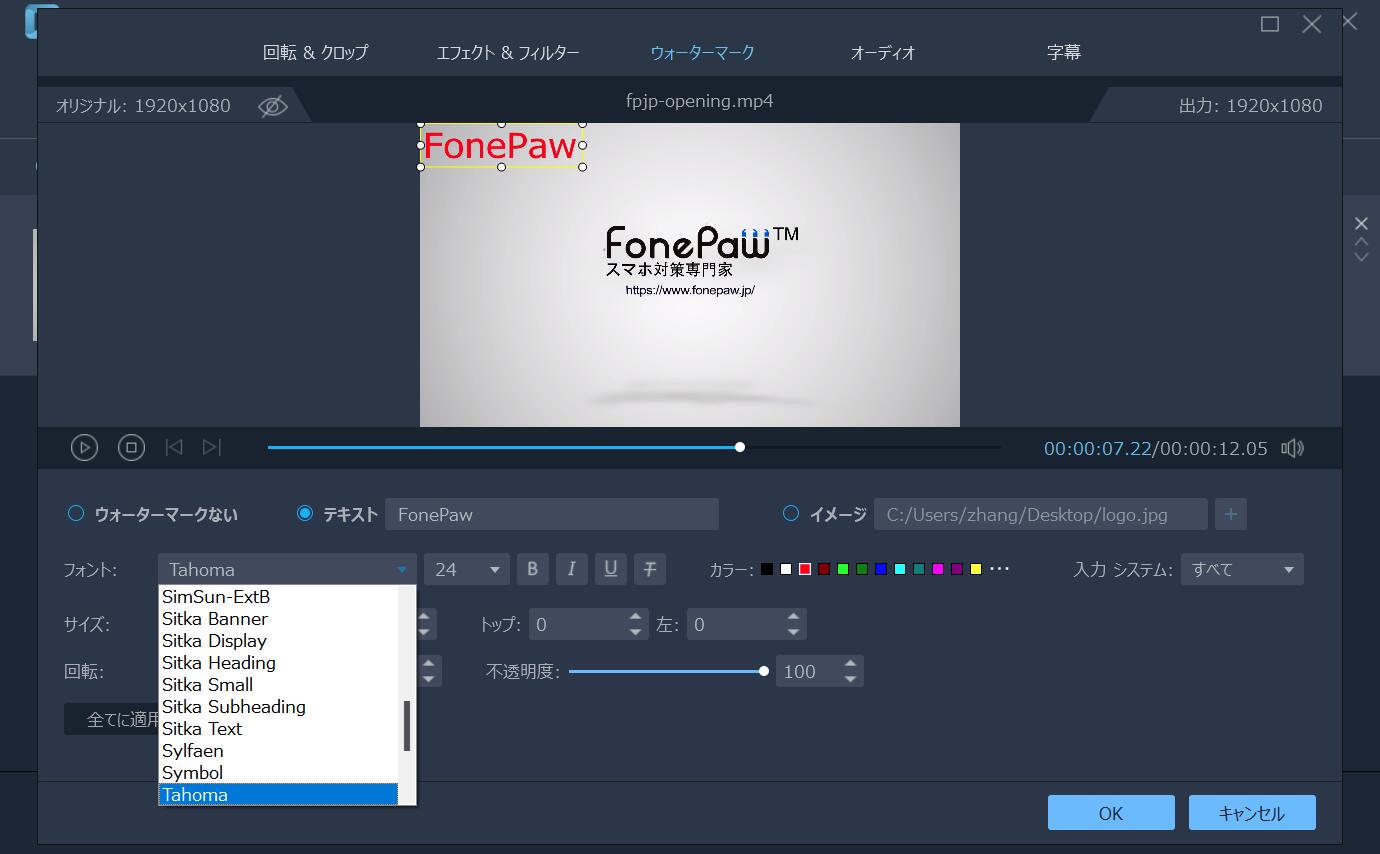The width and height of the screenshot is (1380, 854).
Task: Increase the 'トップ' value with up arrow
Action: [x=637, y=617]
